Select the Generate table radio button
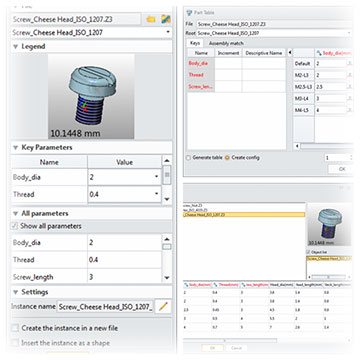The width and height of the screenshot is (360, 360). tap(188, 158)
